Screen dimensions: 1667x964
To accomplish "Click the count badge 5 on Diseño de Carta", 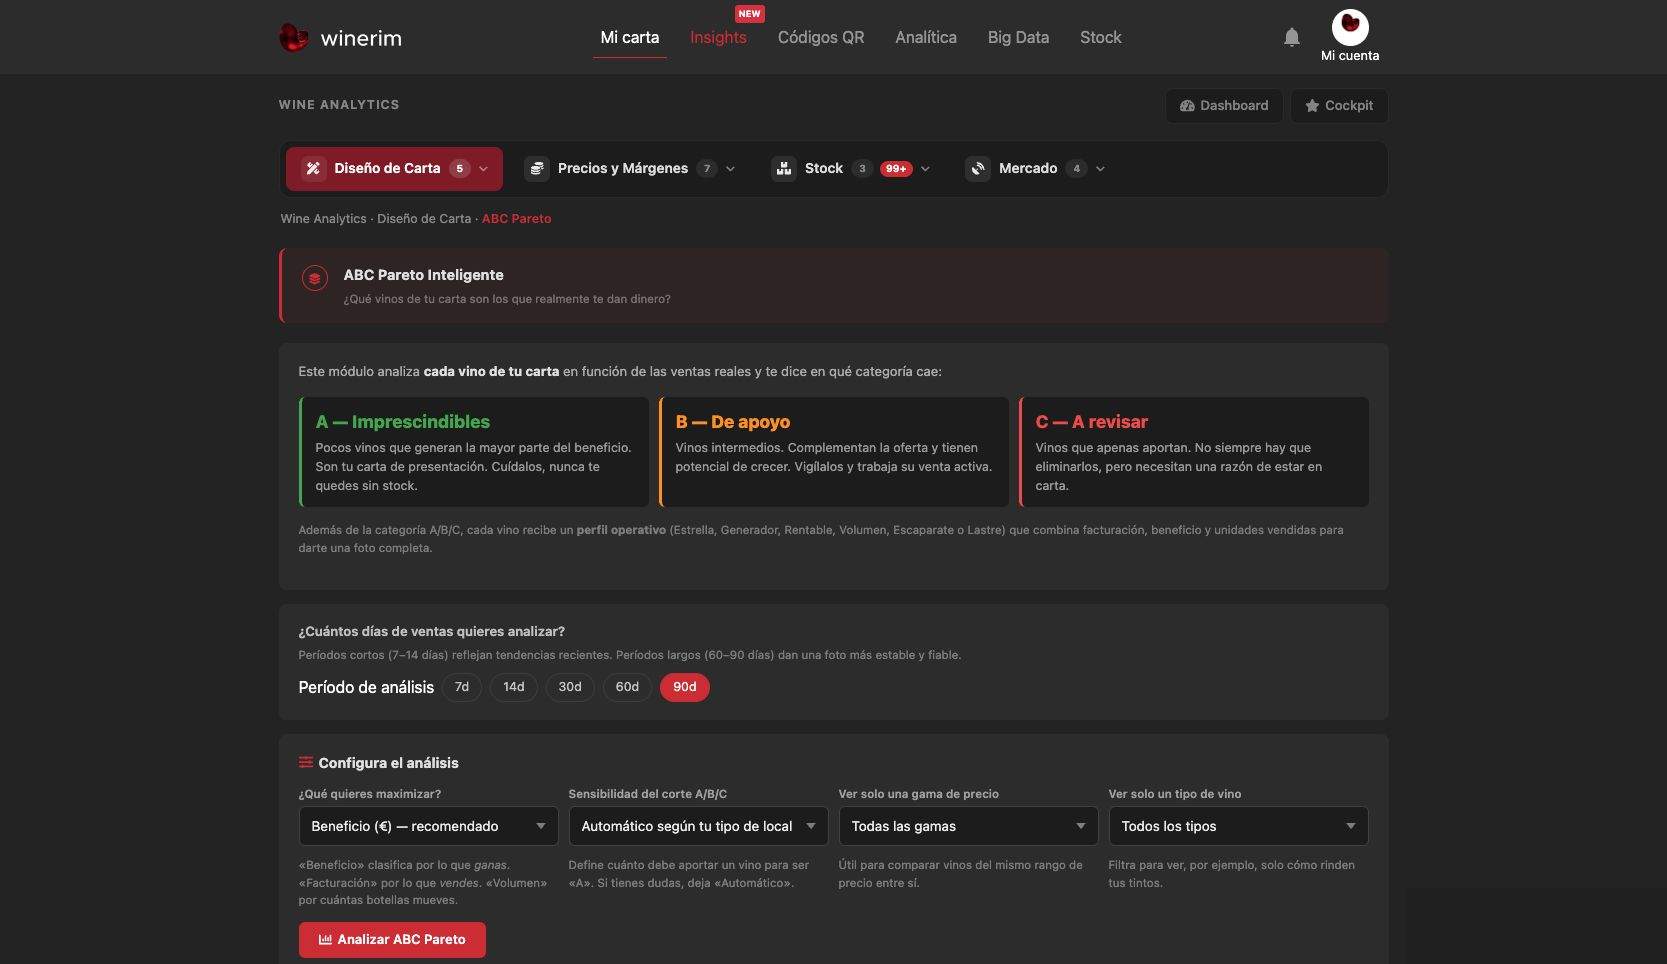I will click(x=460, y=168).
